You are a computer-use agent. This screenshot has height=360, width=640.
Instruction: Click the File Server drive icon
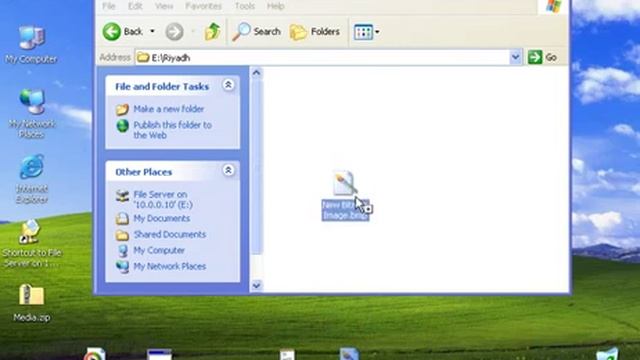pyautogui.click(x=122, y=196)
